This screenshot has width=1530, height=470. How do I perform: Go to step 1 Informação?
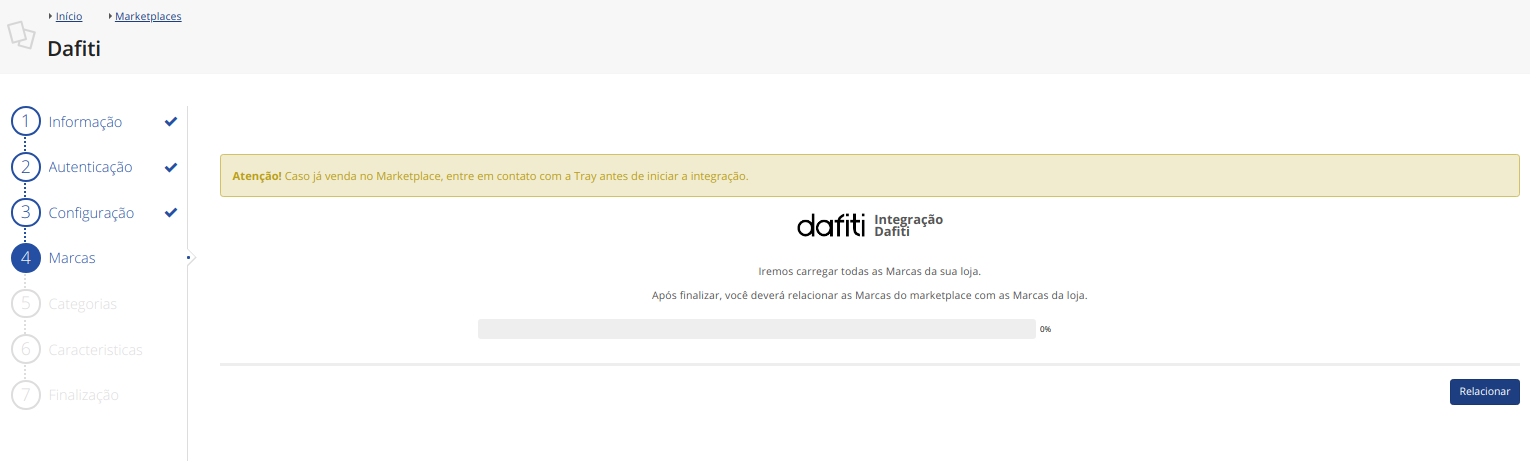pyautogui.click(x=85, y=122)
